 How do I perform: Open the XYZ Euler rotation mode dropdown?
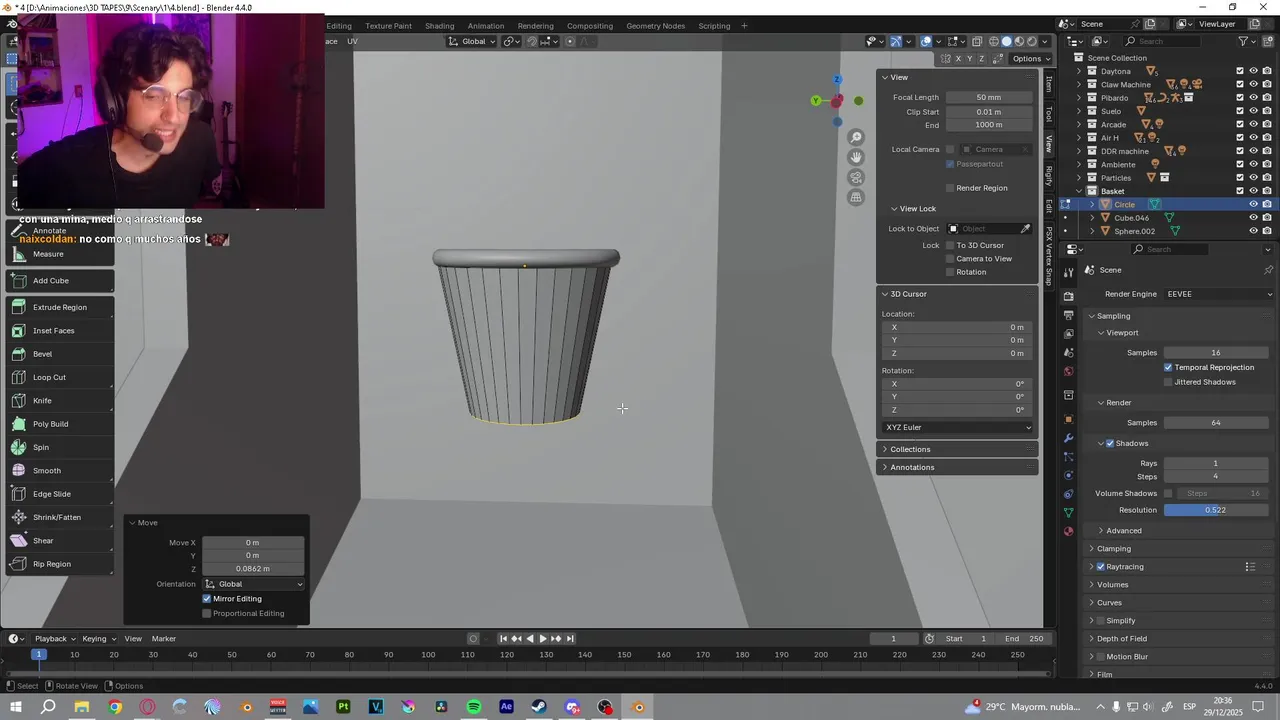pyautogui.click(x=958, y=427)
